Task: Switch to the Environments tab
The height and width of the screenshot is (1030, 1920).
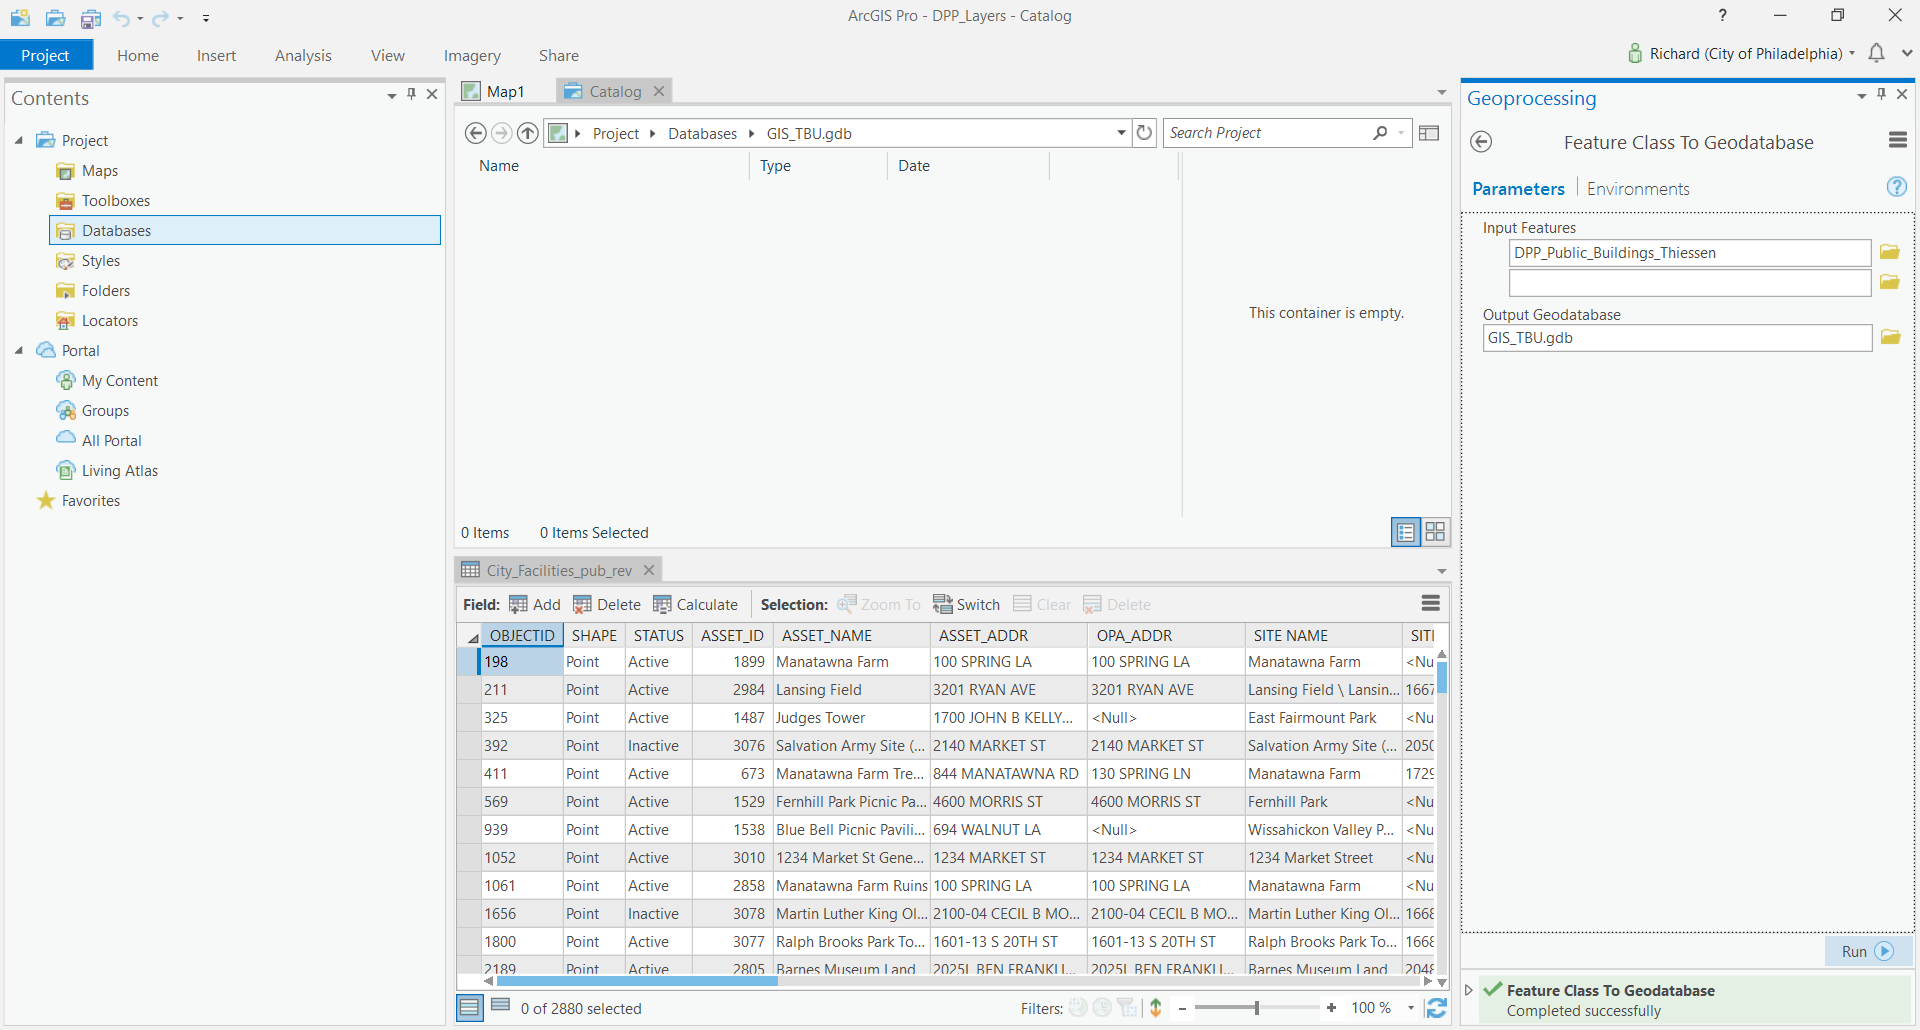Action: [1638, 189]
